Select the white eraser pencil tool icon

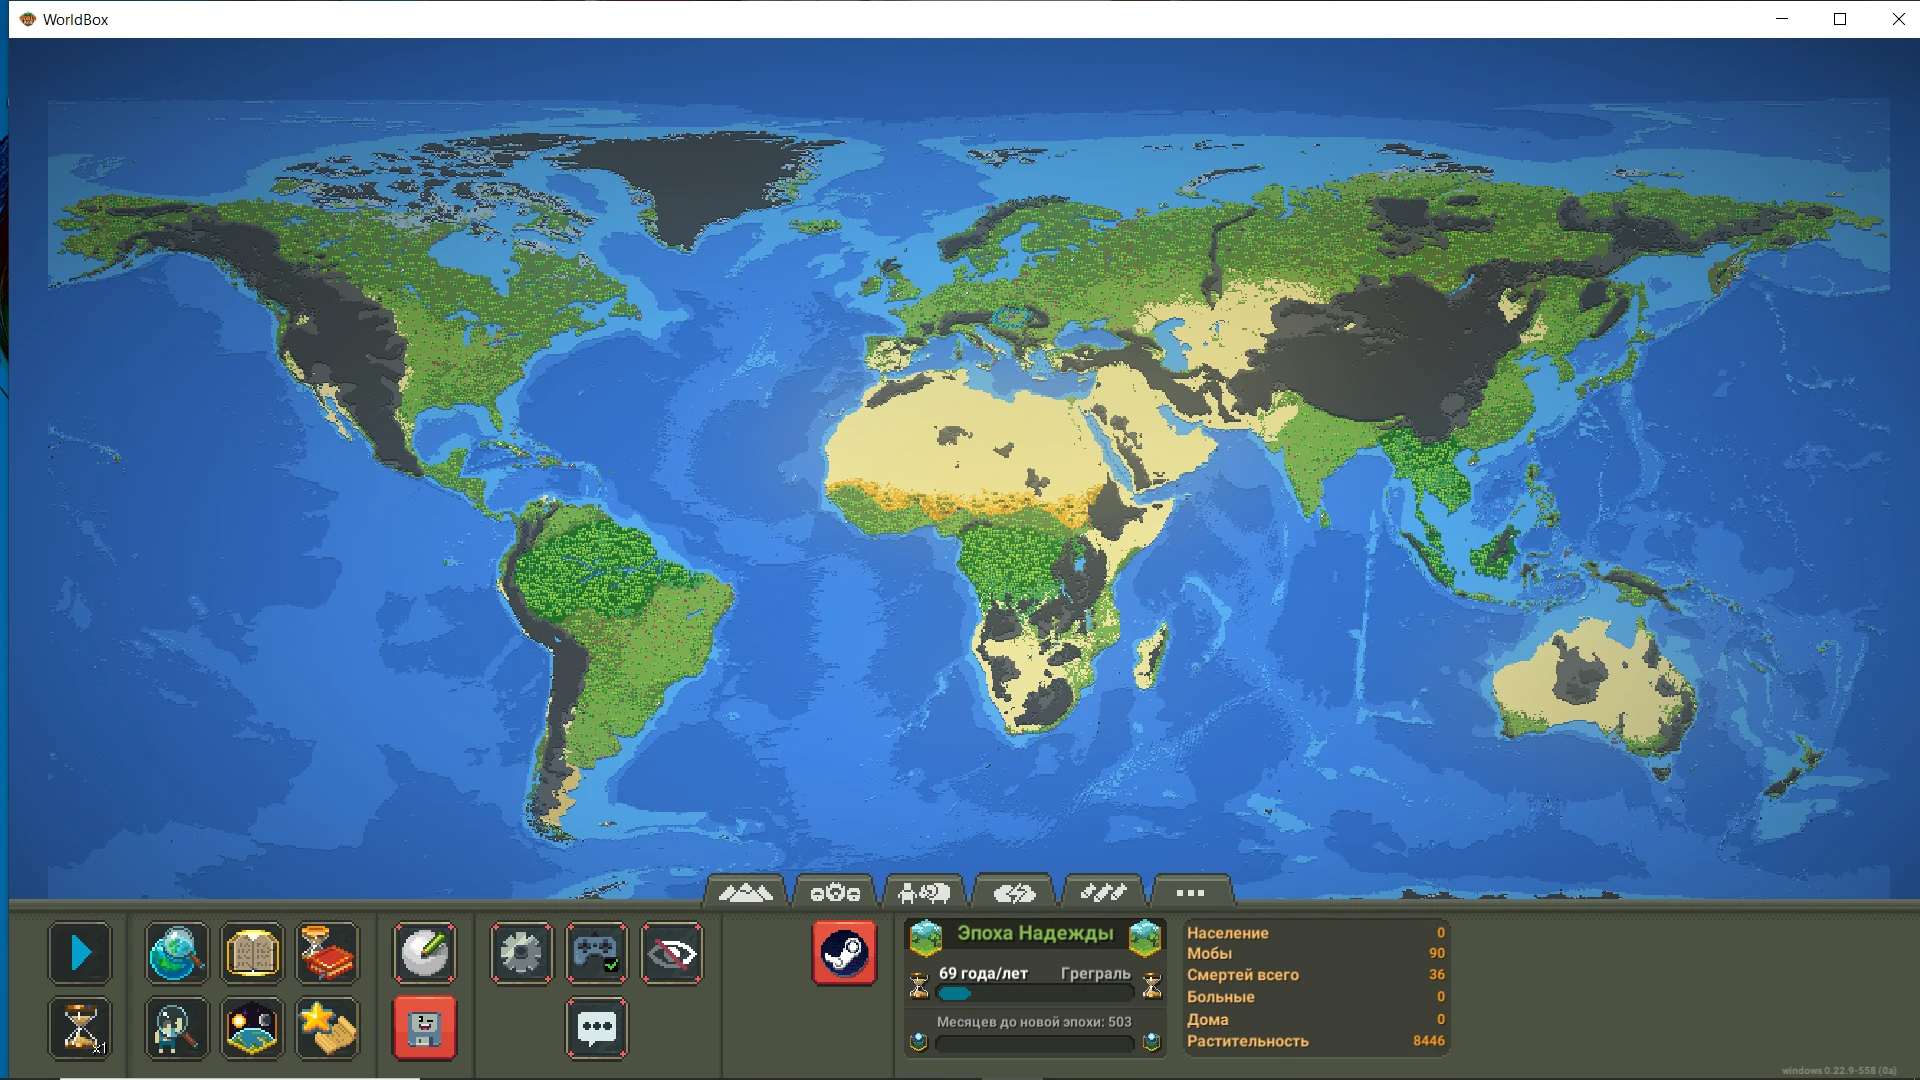tap(424, 953)
